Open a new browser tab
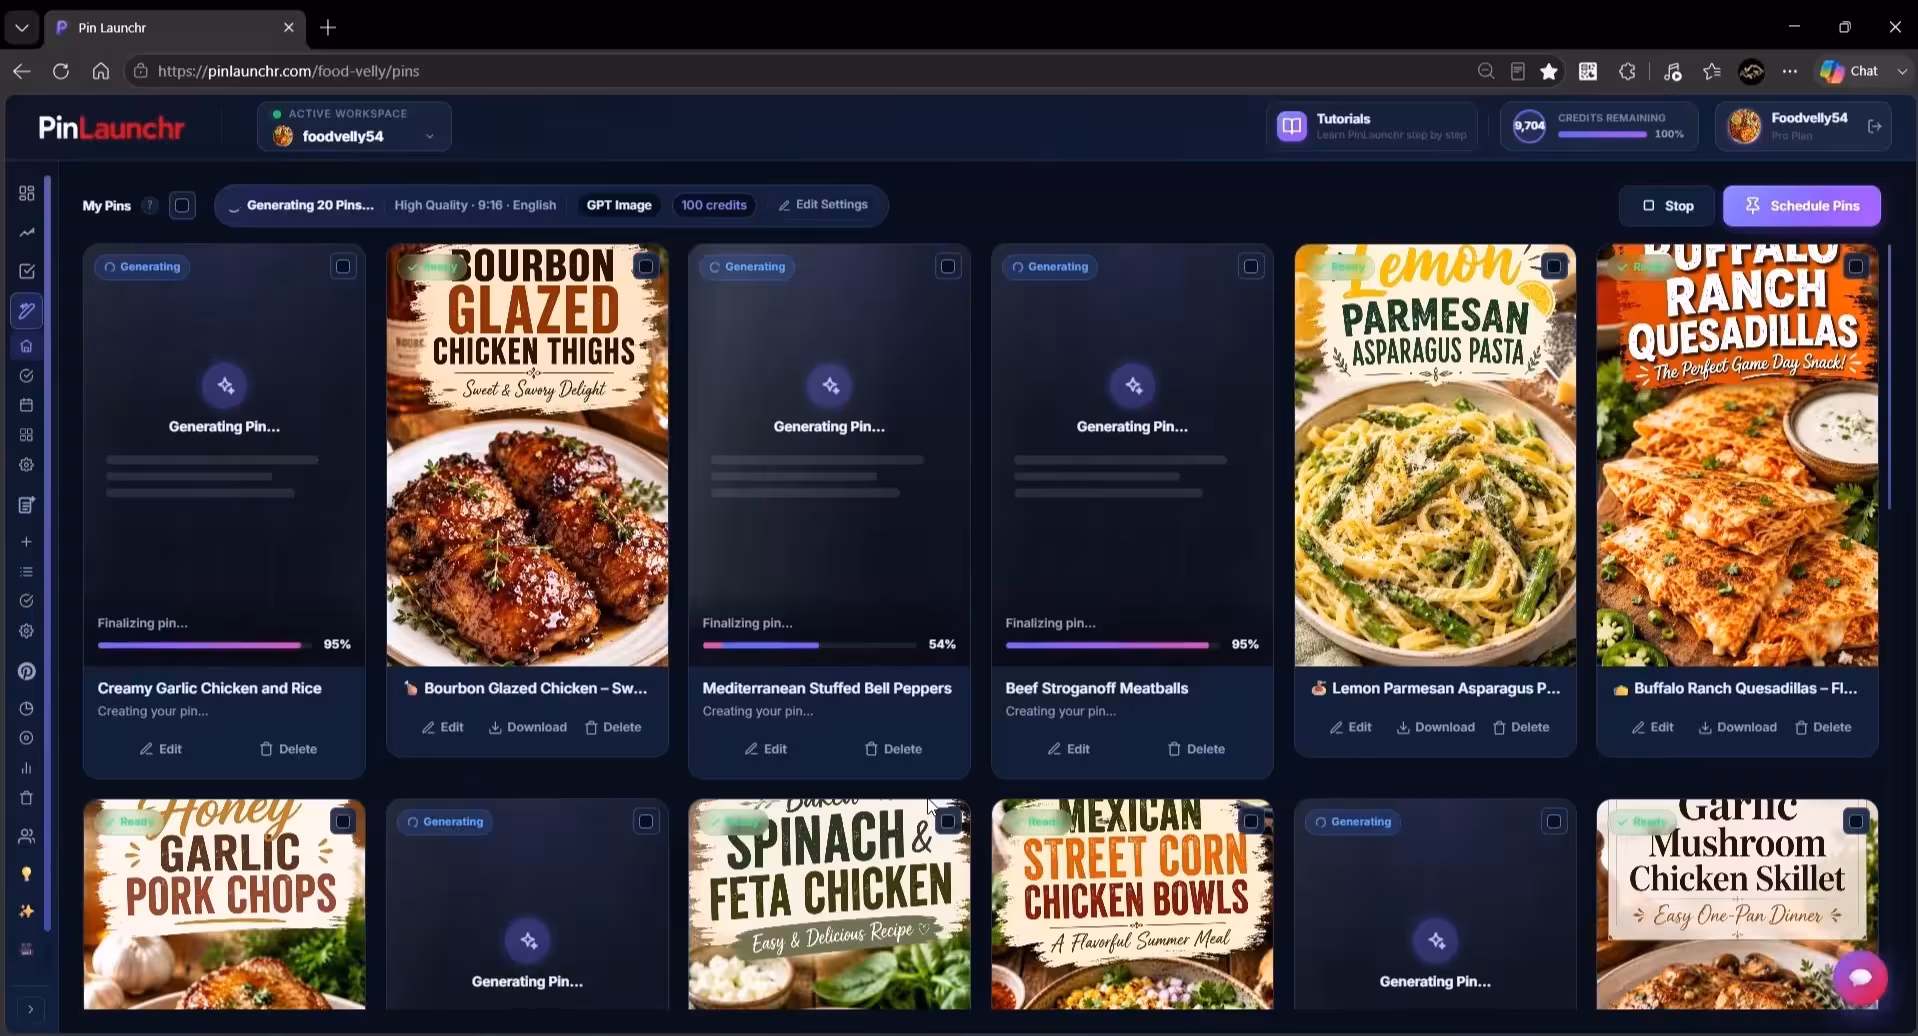The image size is (1918, 1036). (x=328, y=27)
